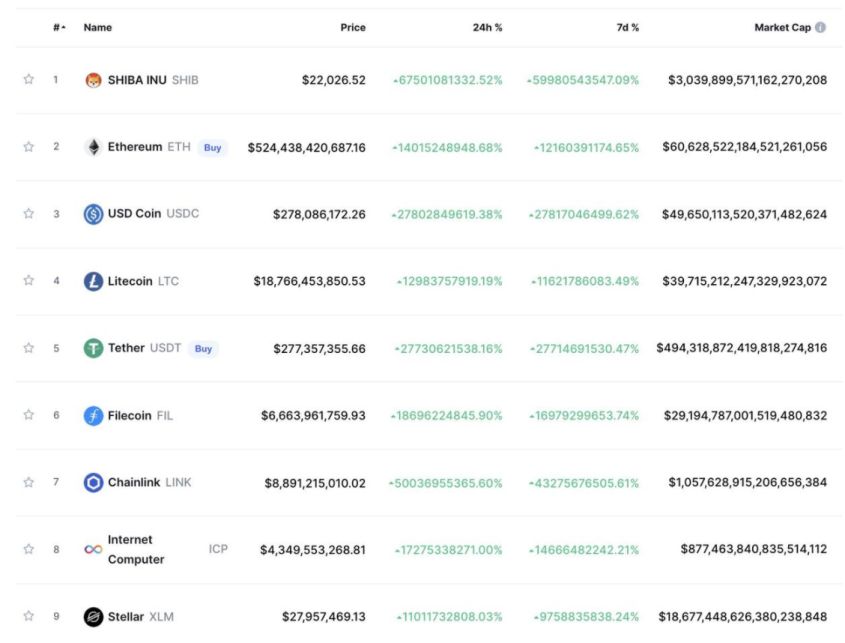Click the Stellar logo icon

click(93, 617)
